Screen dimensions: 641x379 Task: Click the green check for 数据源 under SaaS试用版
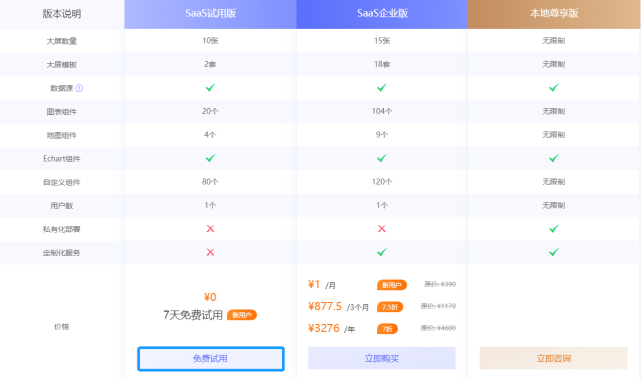[210, 87]
